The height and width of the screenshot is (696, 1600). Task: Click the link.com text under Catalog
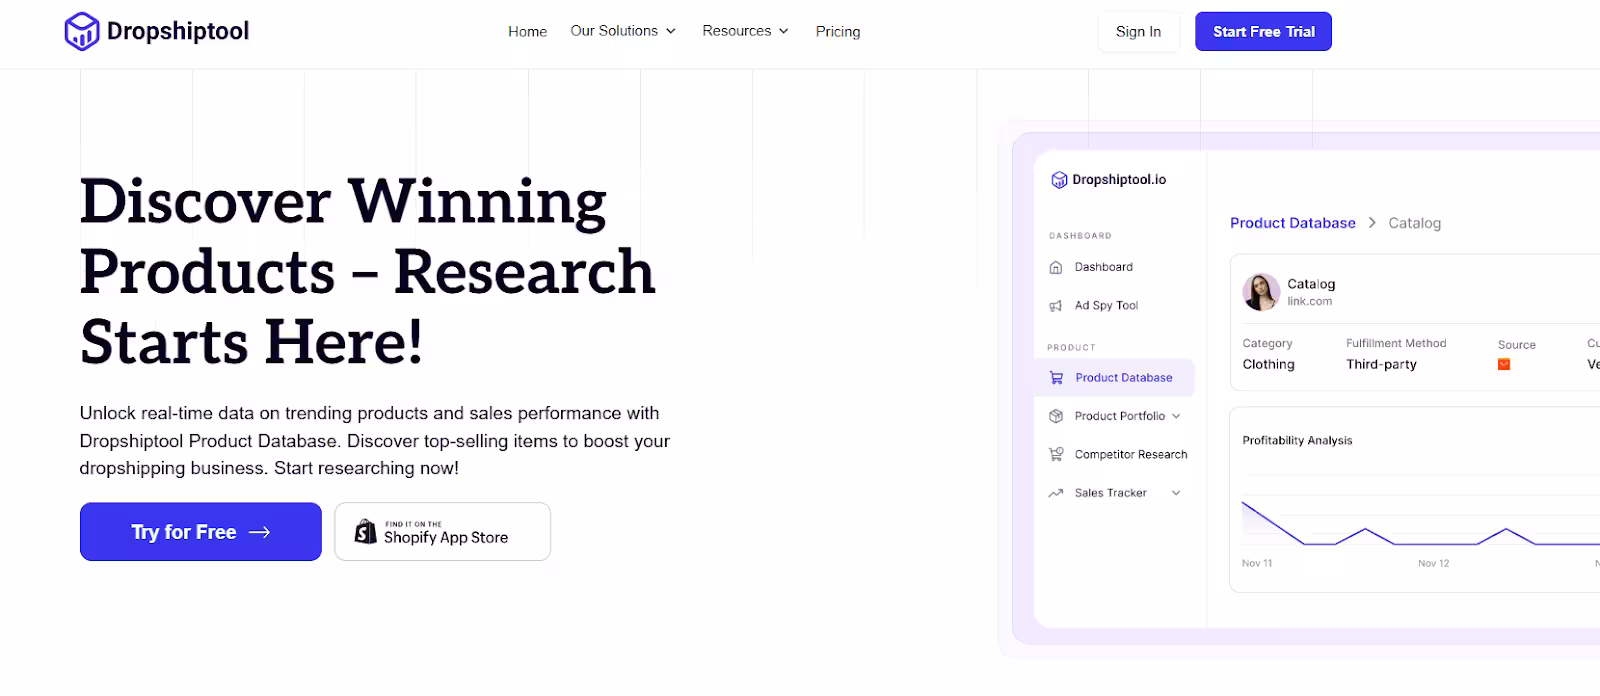pyautogui.click(x=1310, y=301)
